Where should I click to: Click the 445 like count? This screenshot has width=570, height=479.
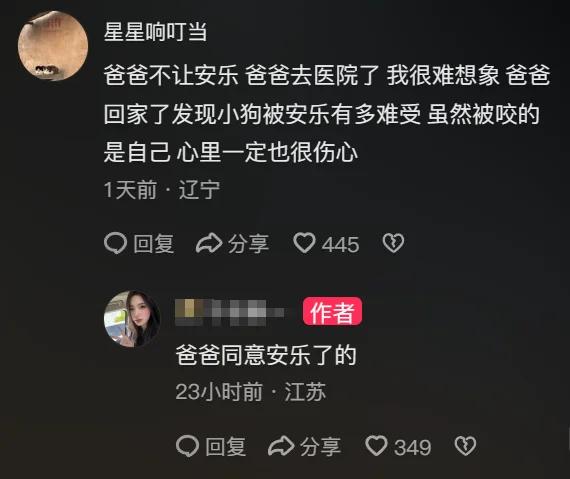pos(341,244)
